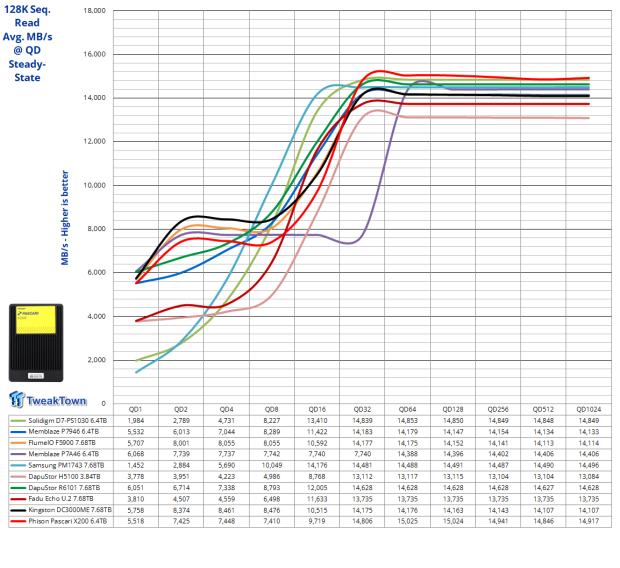The height and width of the screenshot is (568, 620).
Task: Click the QD1 column header
Action: coord(136,409)
